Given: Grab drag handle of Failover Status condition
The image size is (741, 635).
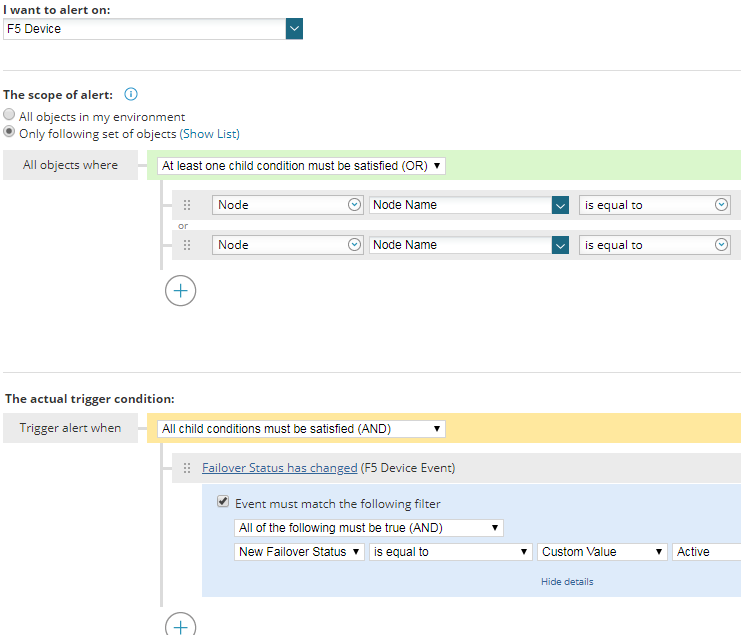Looking at the screenshot, I should [187, 468].
